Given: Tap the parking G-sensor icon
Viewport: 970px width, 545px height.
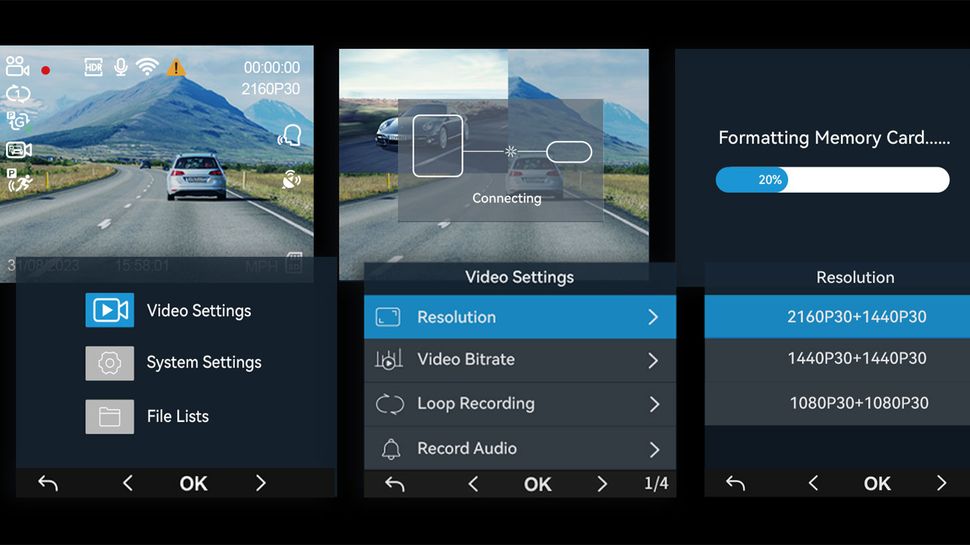Looking at the screenshot, I should tap(18, 121).
